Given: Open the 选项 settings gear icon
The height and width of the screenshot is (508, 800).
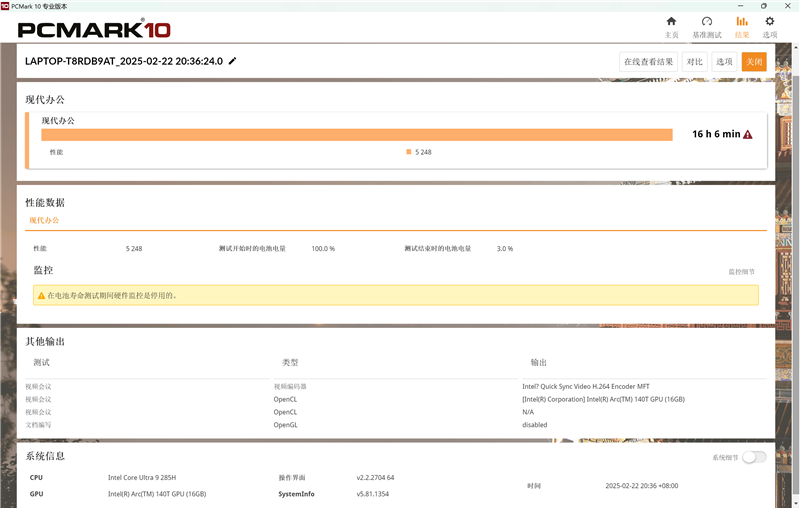Looking at the screenshot, I should [x=770, y=21].
